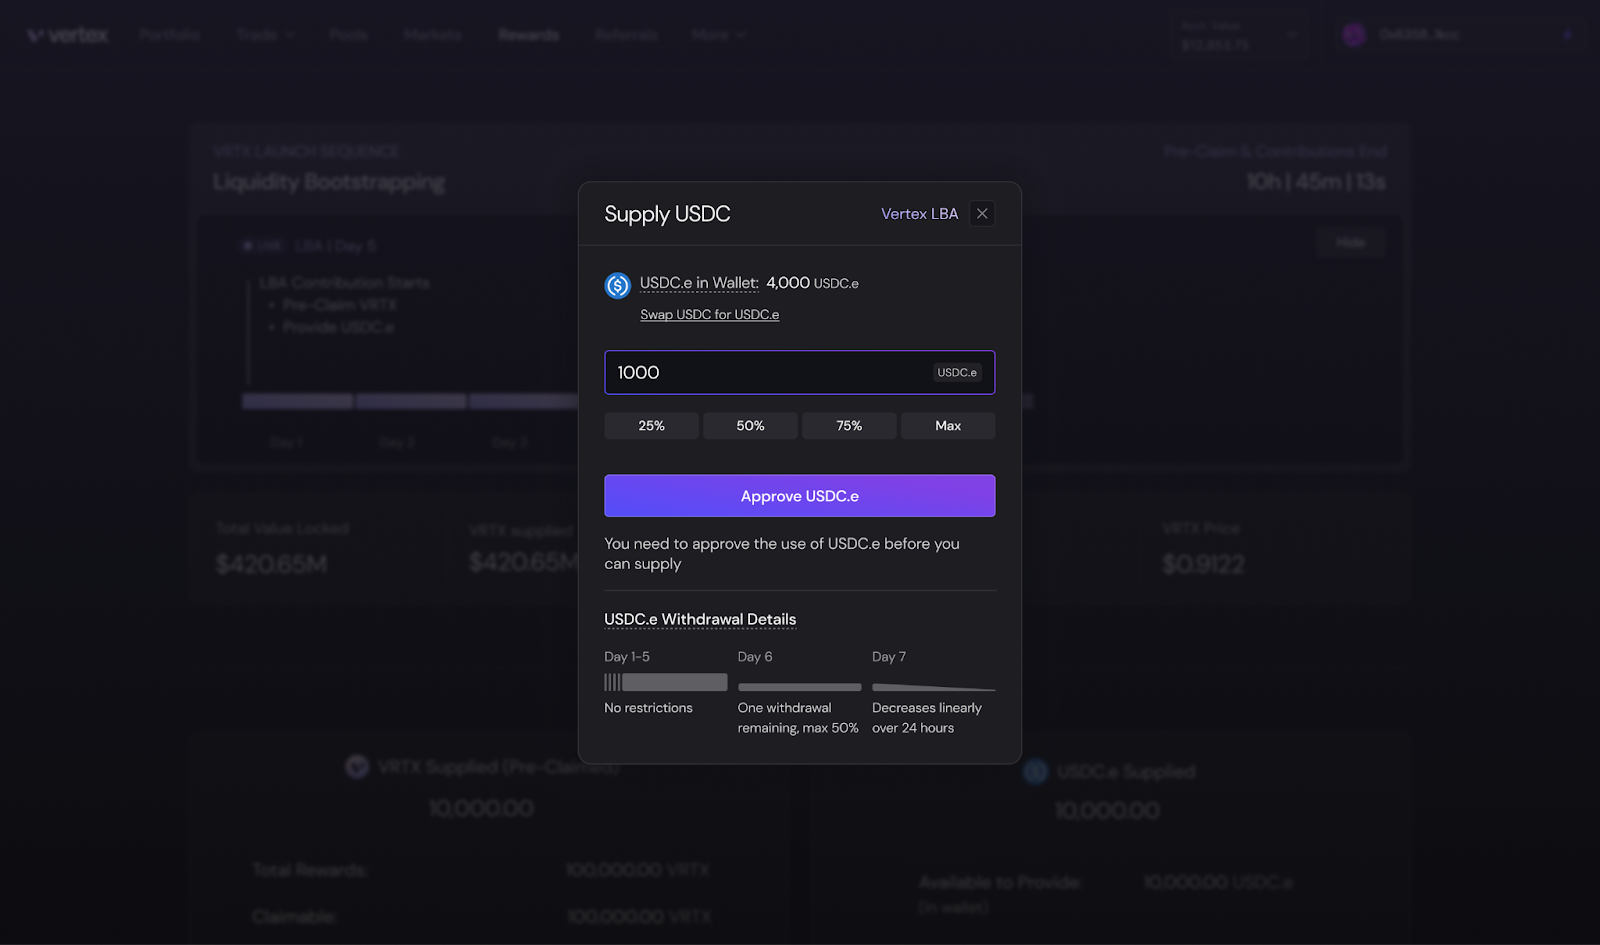Select the 50% amount preset
The width and height of the screenshot is (1600, 945).
[750, 426]
